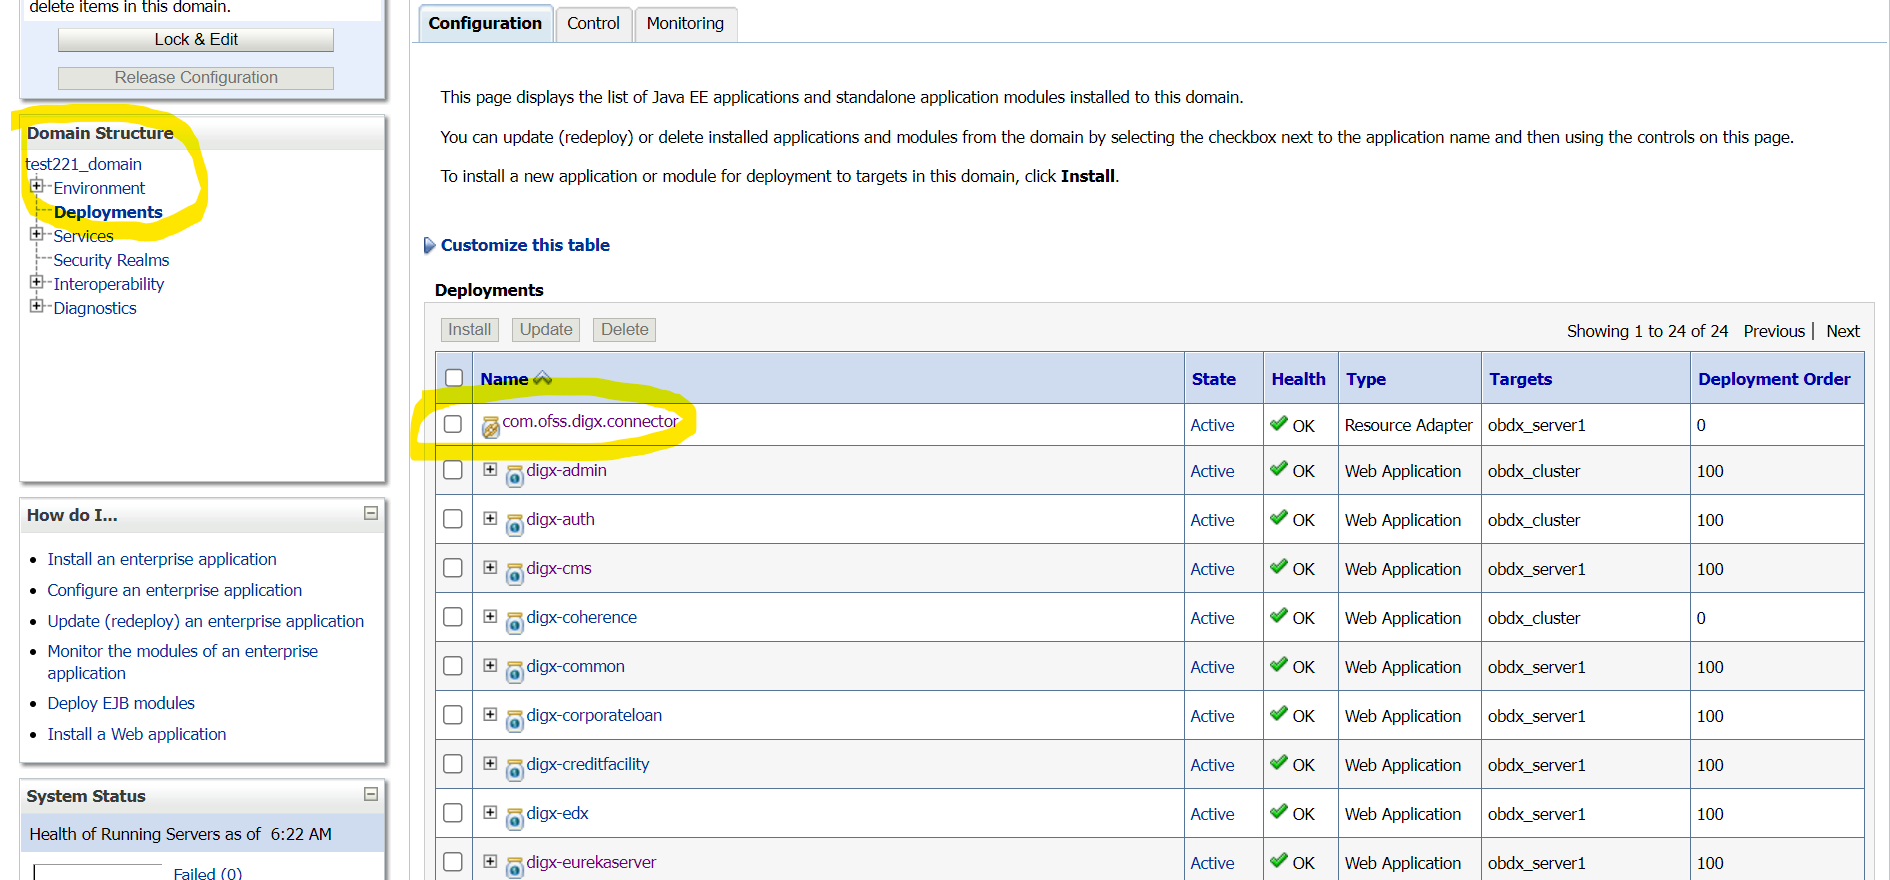Sort the table by State column

(x=1214, y=379)
